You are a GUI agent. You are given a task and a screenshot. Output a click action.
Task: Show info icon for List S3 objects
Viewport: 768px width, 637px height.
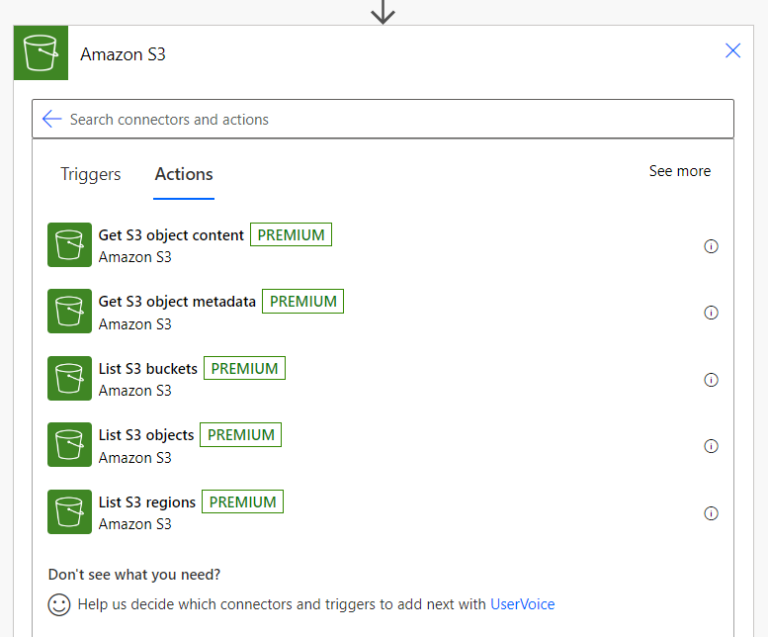(x=711, y=446)
